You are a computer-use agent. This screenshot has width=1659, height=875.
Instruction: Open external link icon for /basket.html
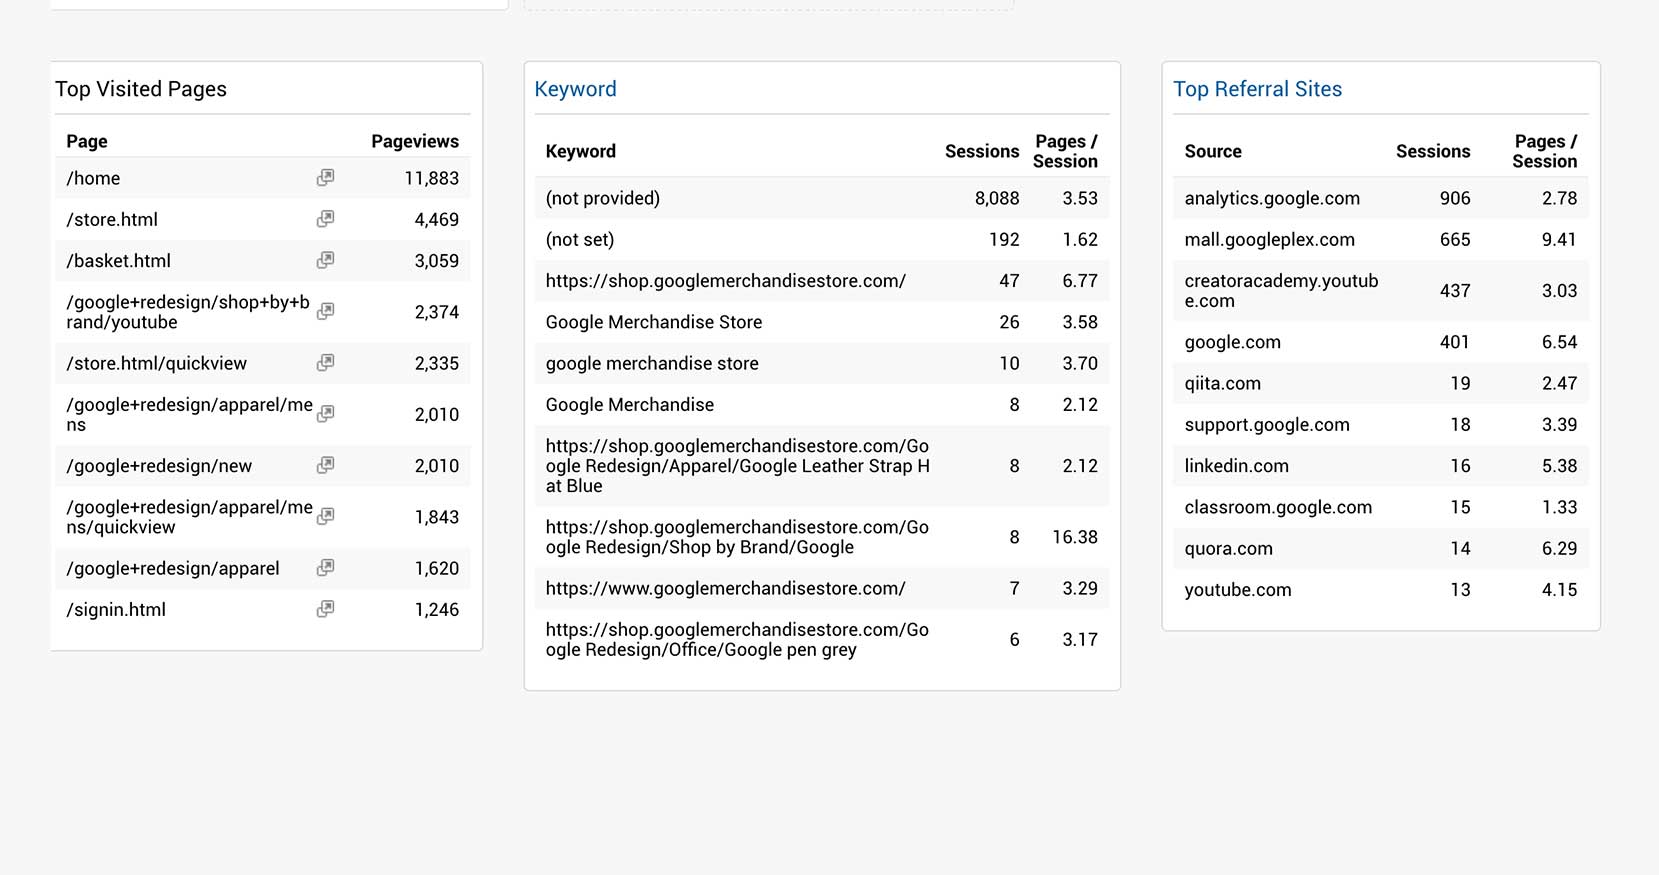click(x=325, y=260)
